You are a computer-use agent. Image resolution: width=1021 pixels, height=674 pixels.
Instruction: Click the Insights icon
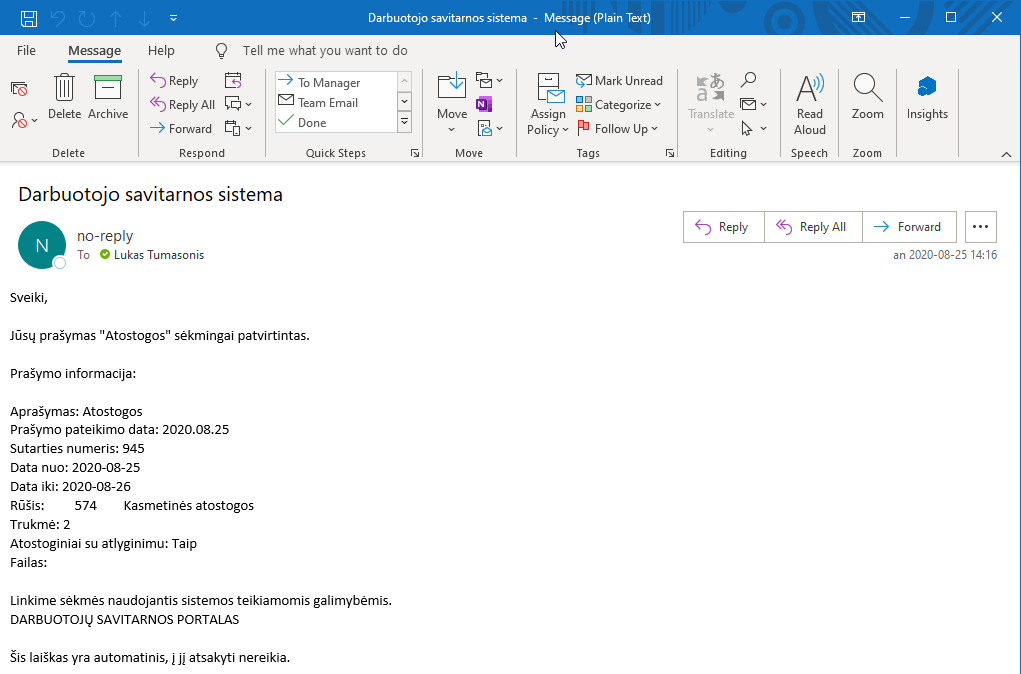(927, 96)
